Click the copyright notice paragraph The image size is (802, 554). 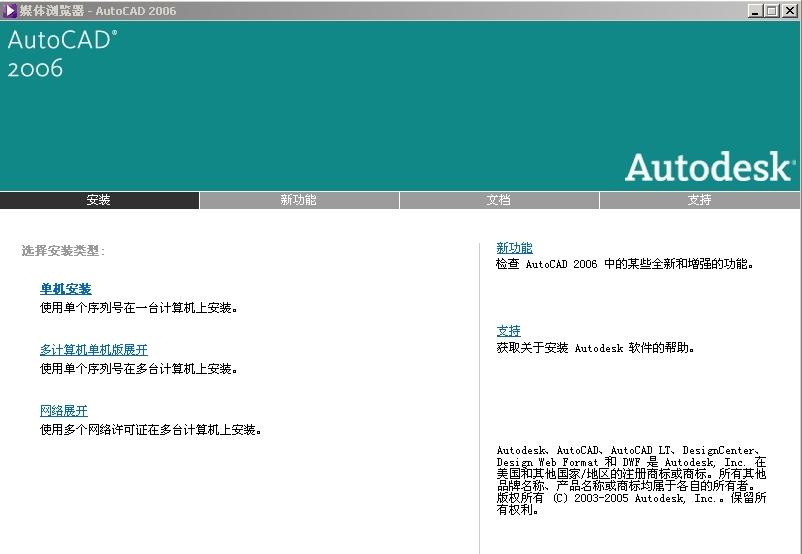631,480
